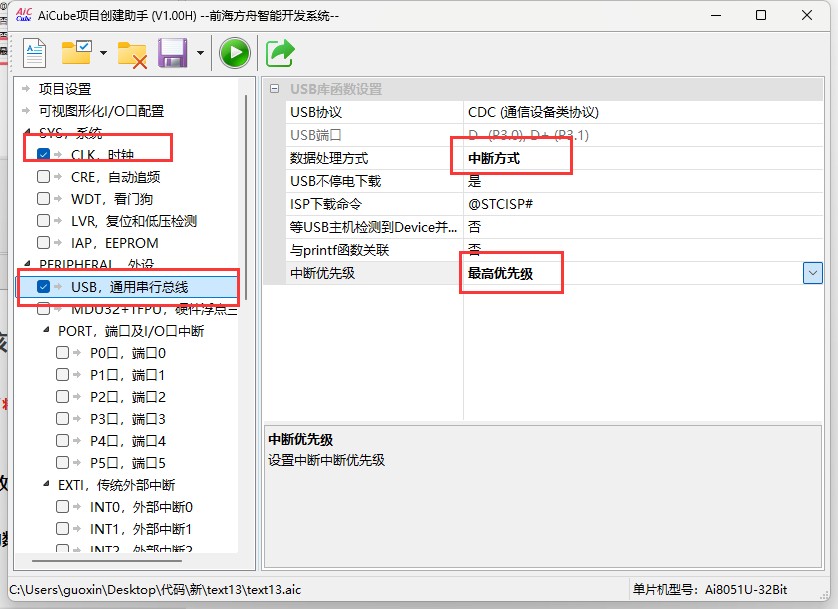Minimize the AiCube window

click(716, 15)
